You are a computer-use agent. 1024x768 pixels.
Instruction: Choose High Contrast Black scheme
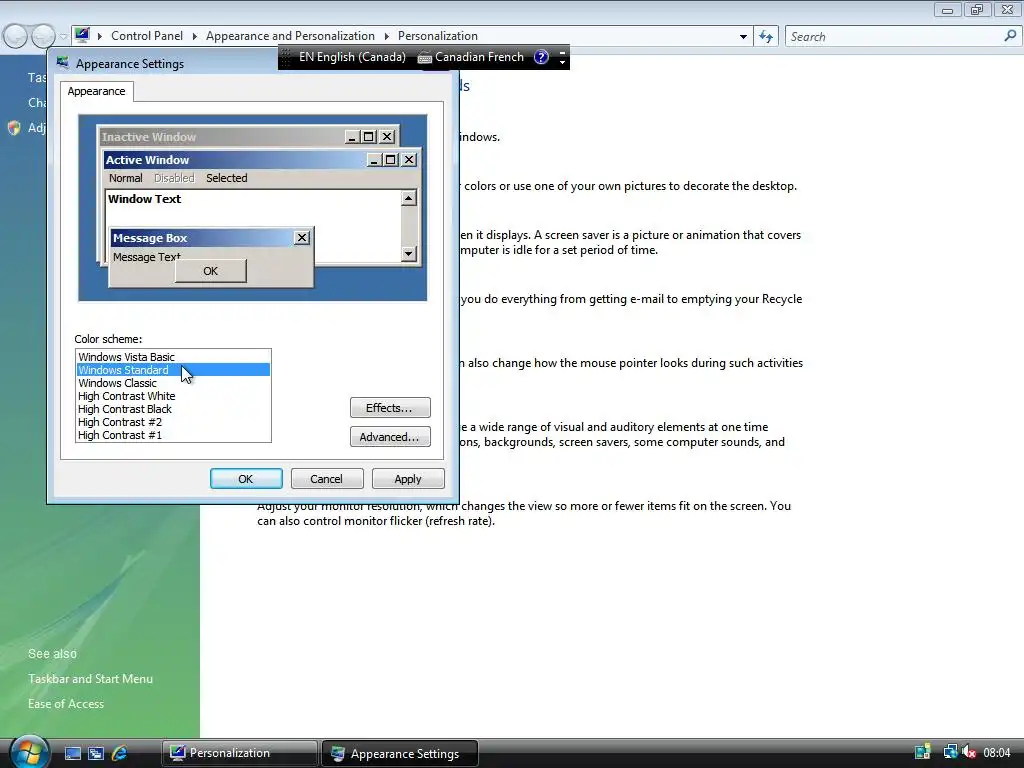point(173,409)
